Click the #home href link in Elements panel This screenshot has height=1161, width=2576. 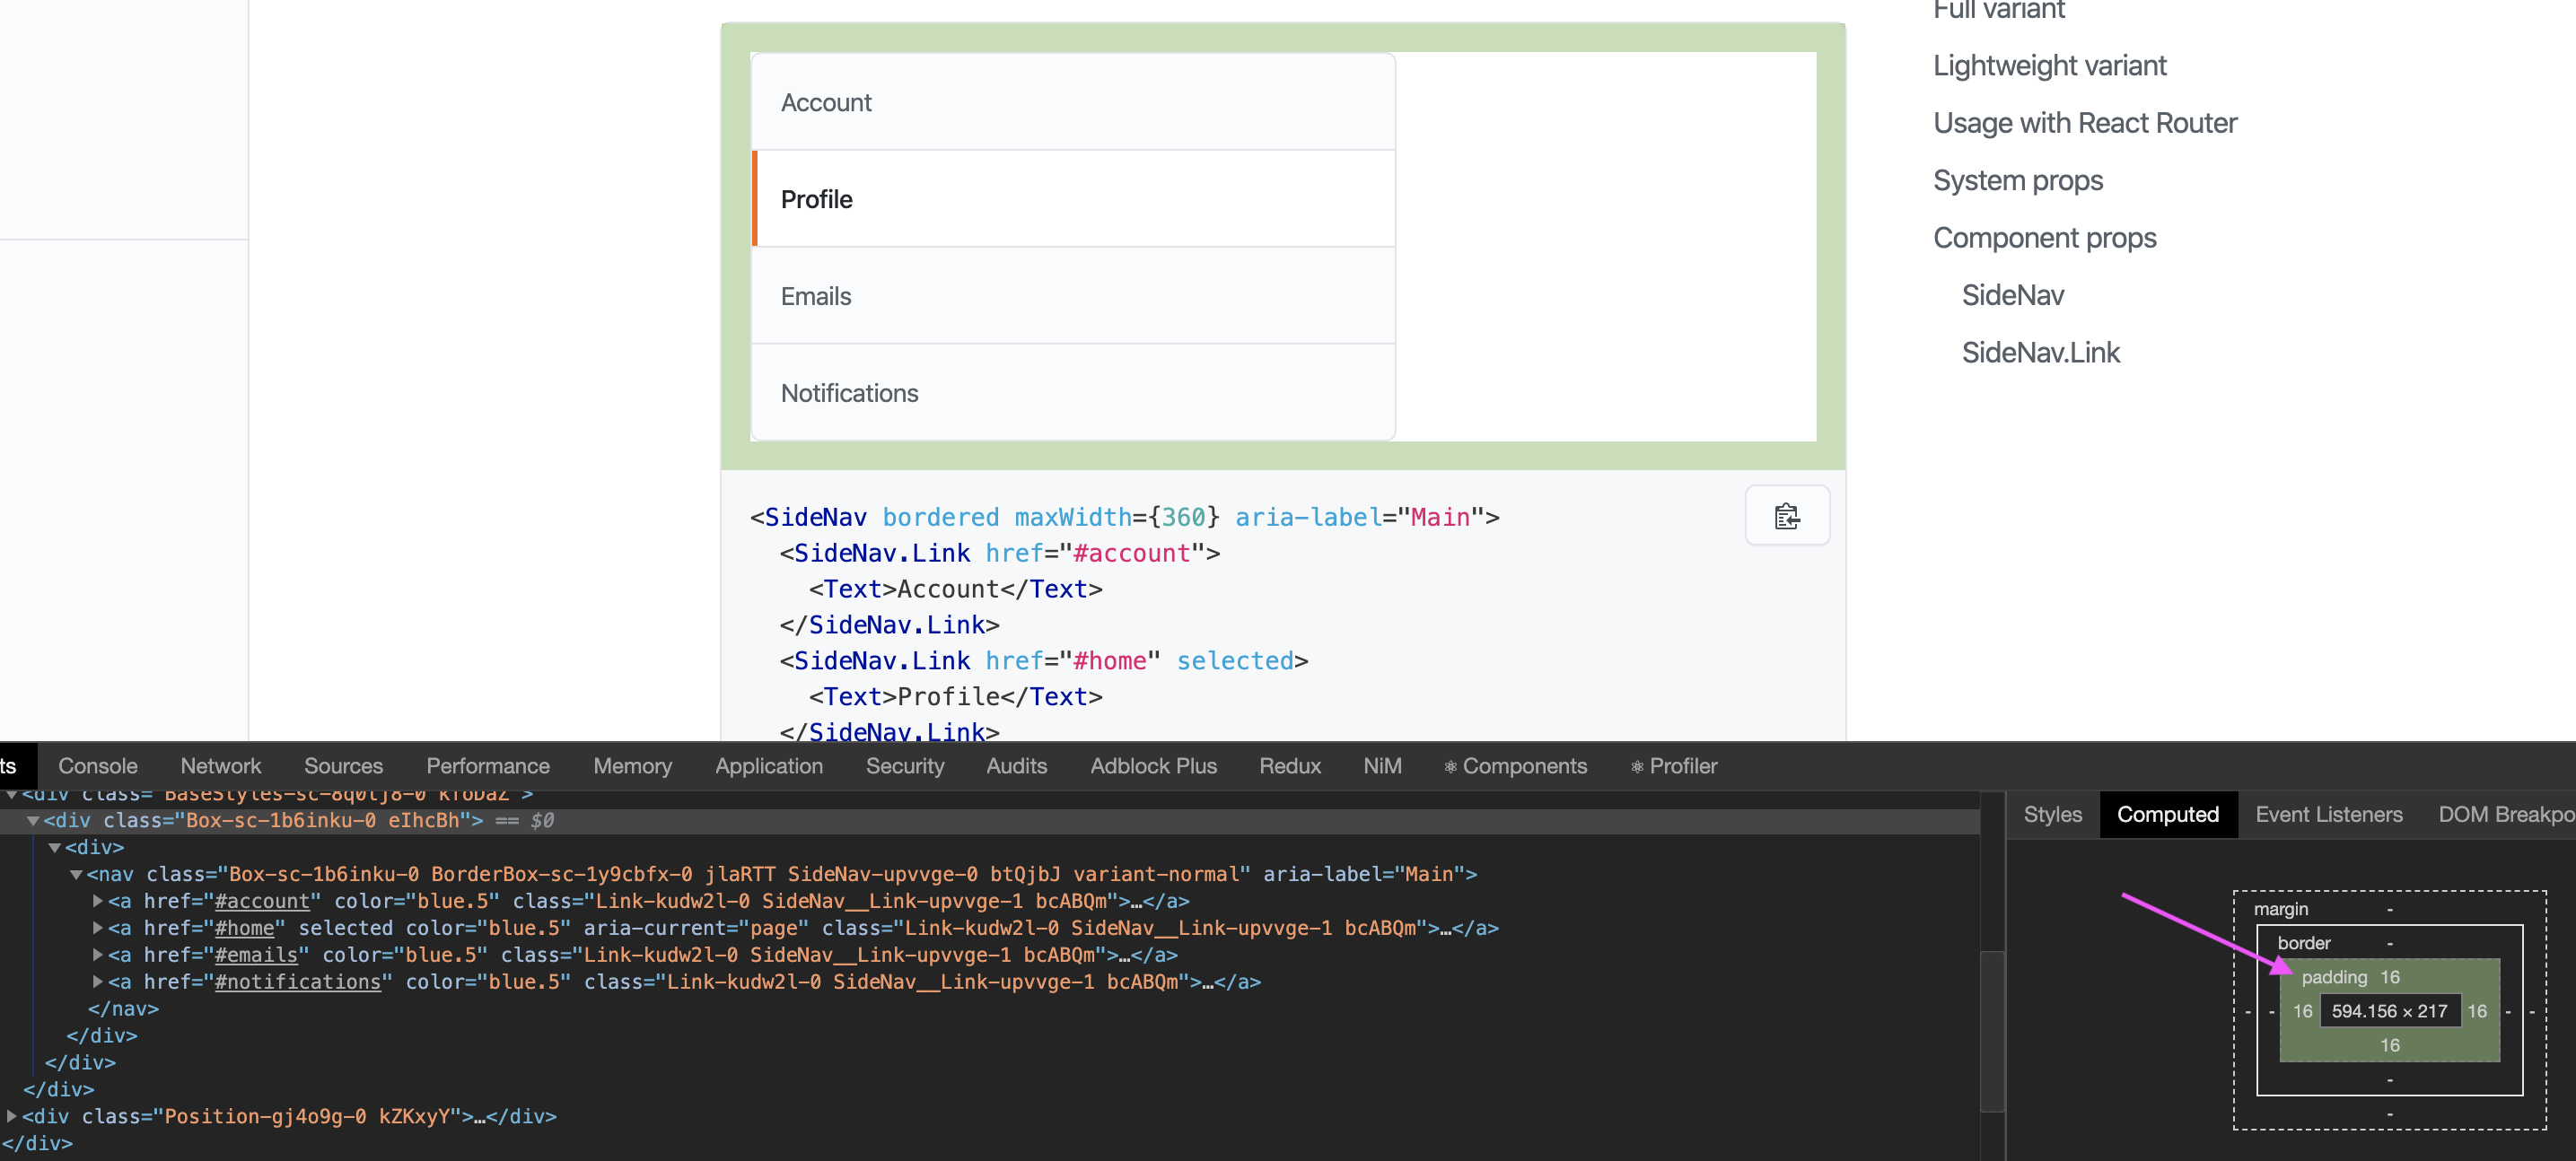[242, 927]
